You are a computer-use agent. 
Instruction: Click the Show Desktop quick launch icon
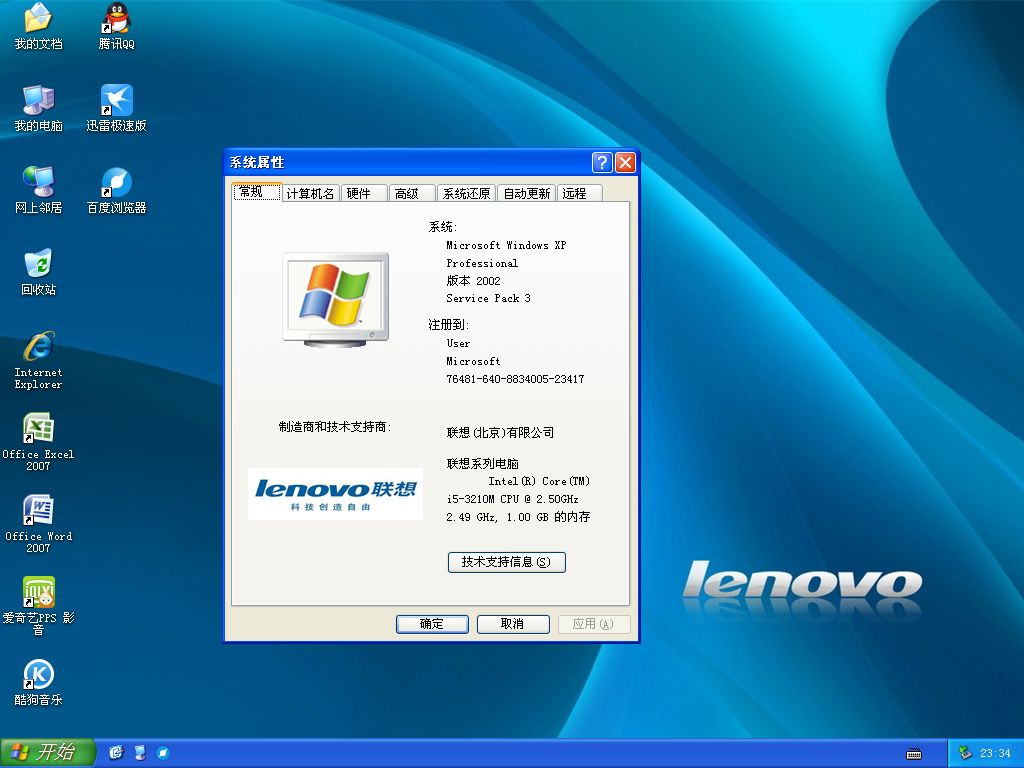(x=138, y=752)
